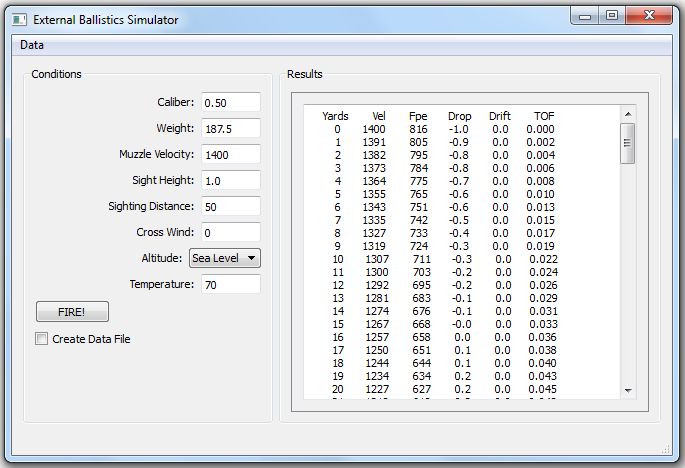This screenshot has height=468, width=685.
Task: Click energy value 627 at 20 yards
Action: click(422, 389)
